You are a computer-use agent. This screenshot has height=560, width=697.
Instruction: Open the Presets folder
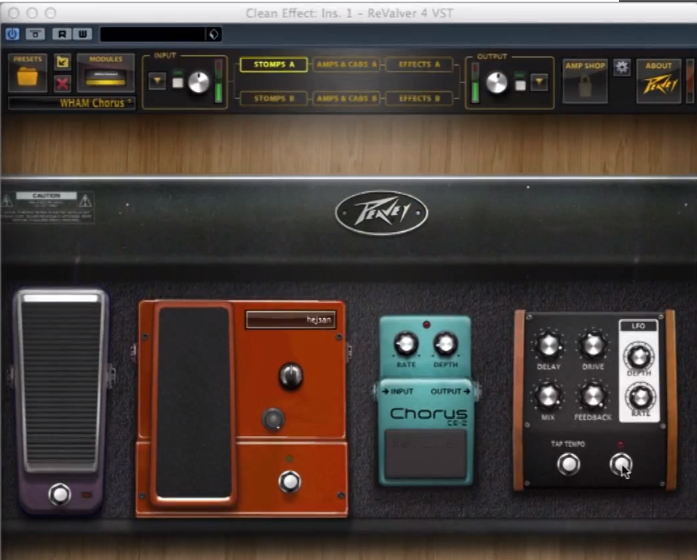tap(28, 73)
